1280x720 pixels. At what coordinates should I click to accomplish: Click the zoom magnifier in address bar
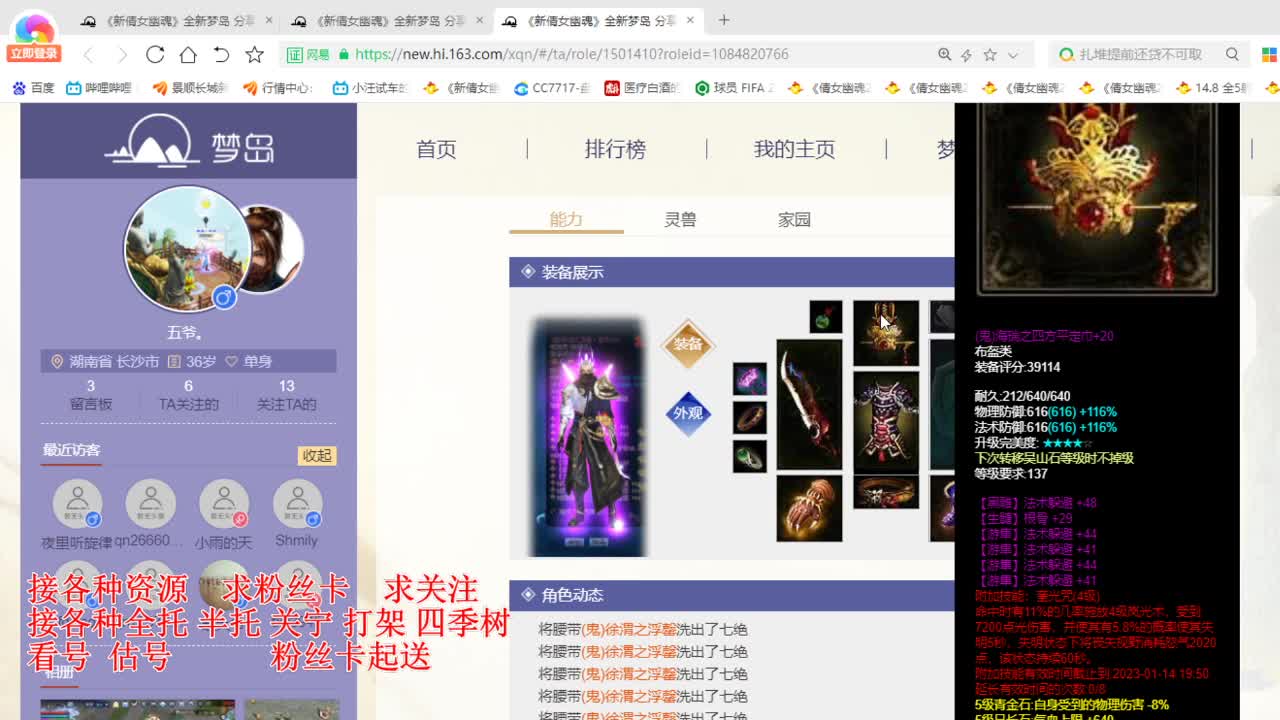point(944,55)
